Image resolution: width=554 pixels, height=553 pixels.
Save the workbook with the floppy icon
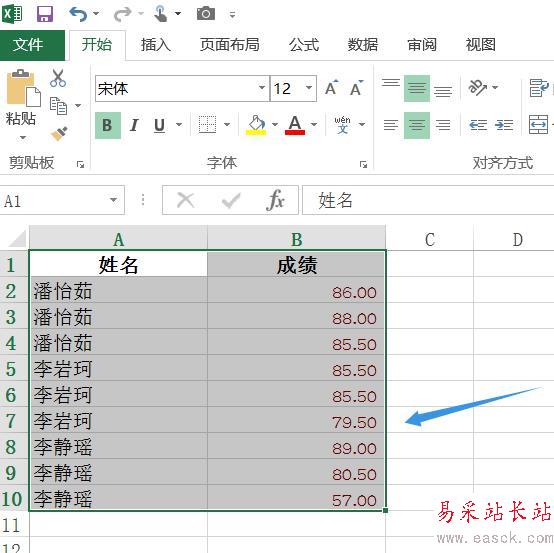45,14
